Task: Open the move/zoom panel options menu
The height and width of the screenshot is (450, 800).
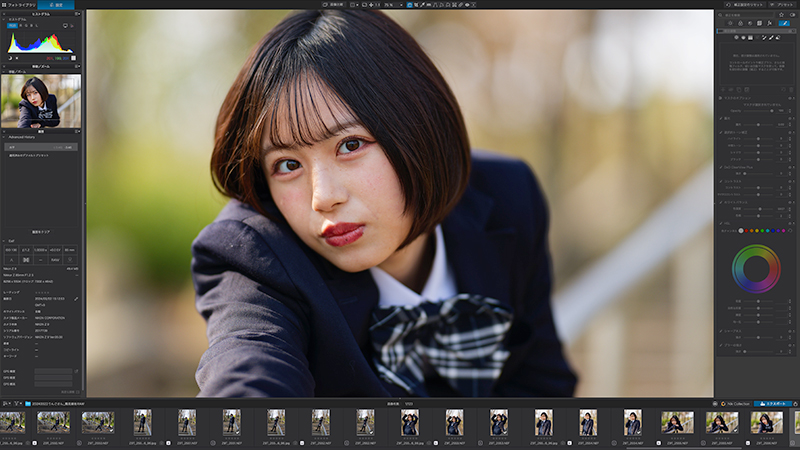Action: [77, 66]
